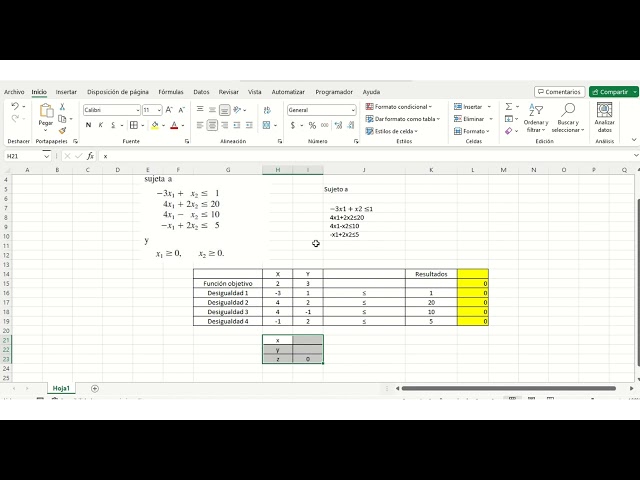Click the horizontal scrollbar
Screen dimensions: 640x480
pos(509,388)
